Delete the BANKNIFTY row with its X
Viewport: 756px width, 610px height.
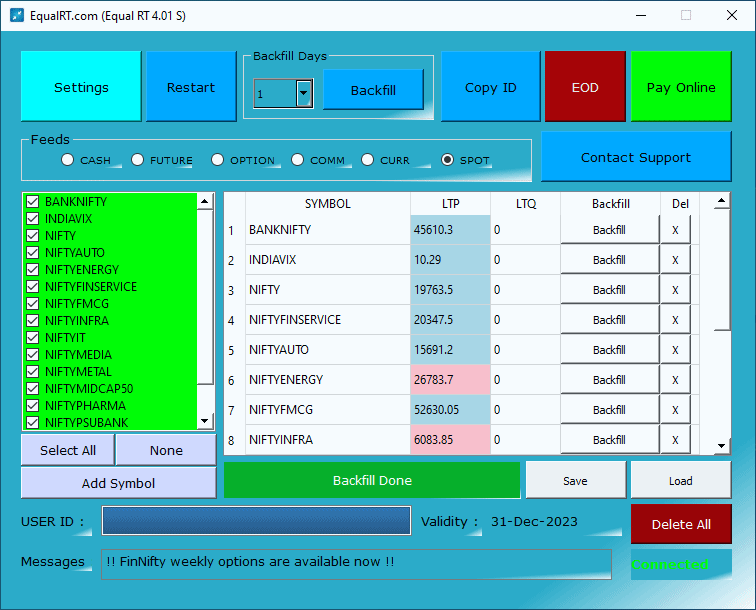pyautogui.click(x=675, y=230)
